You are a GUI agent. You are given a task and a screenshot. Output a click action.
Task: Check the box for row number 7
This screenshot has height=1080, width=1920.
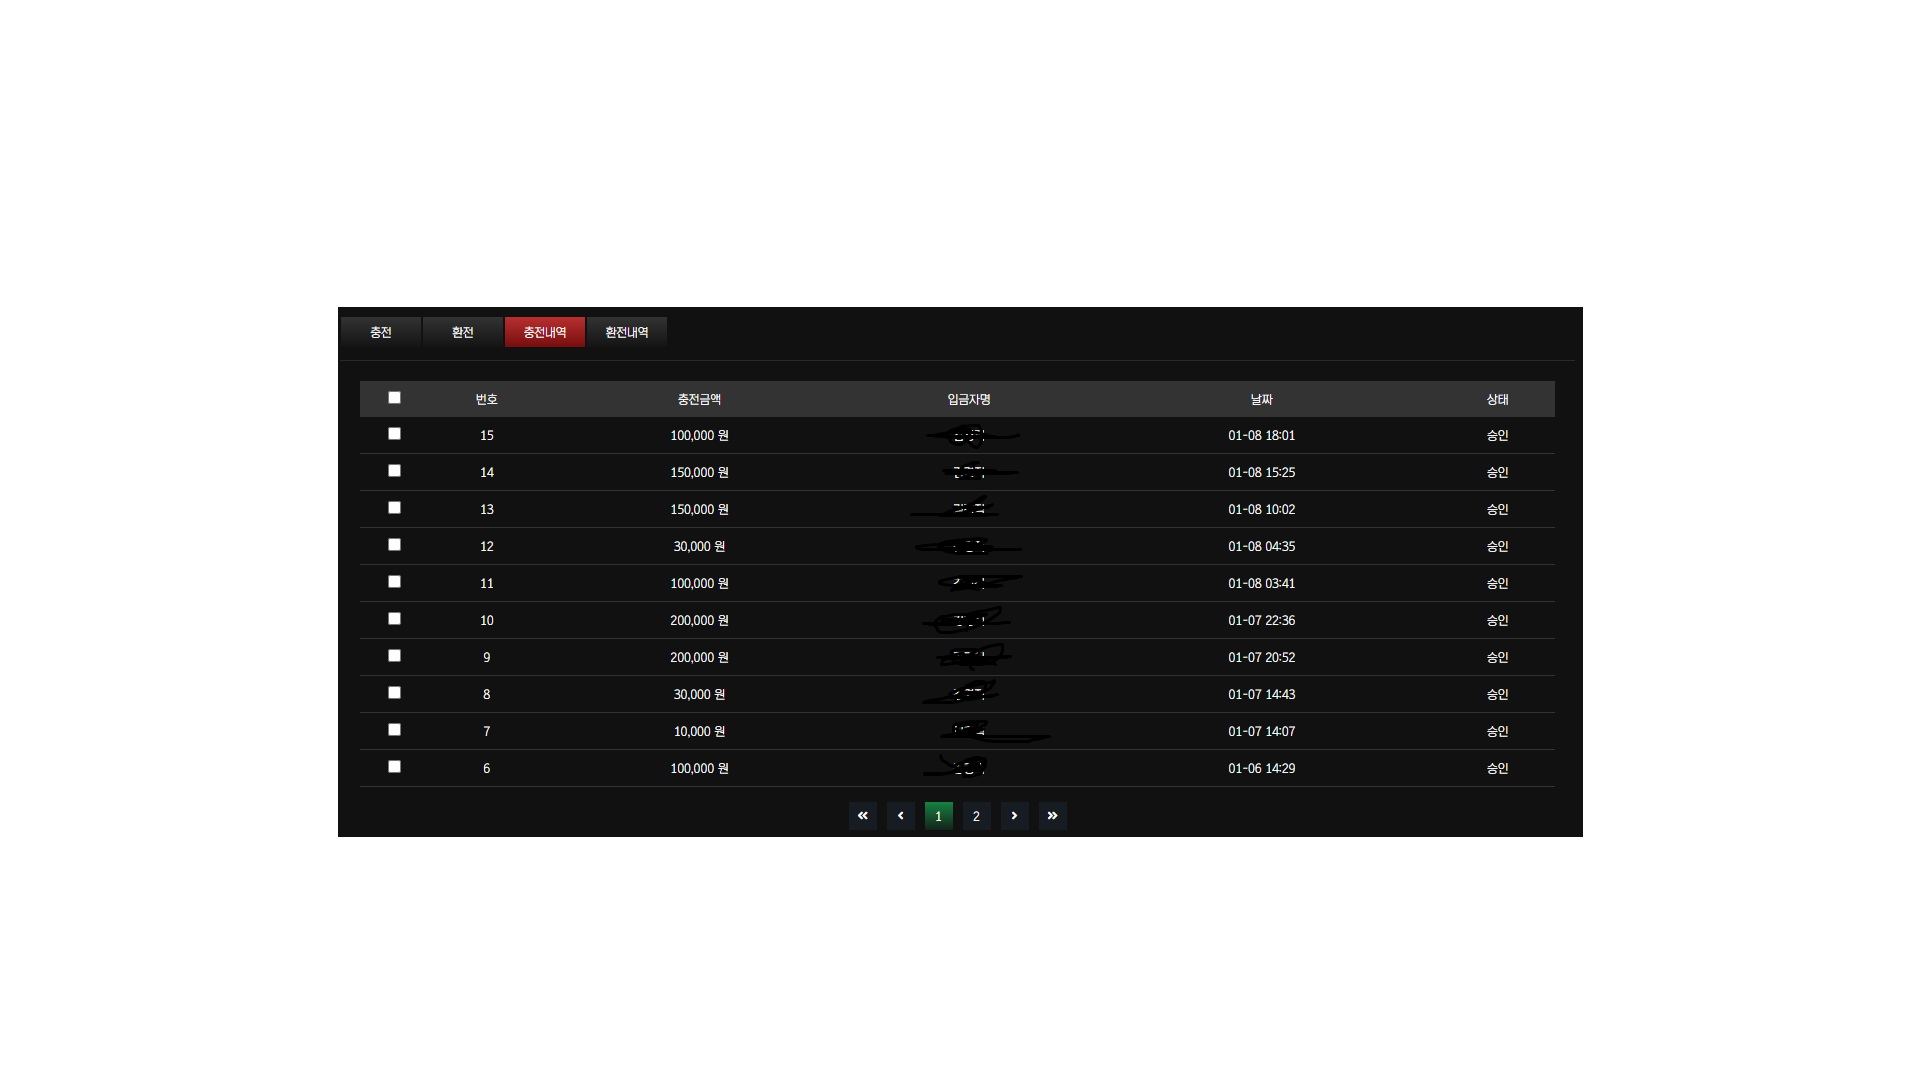click(394, 729)
